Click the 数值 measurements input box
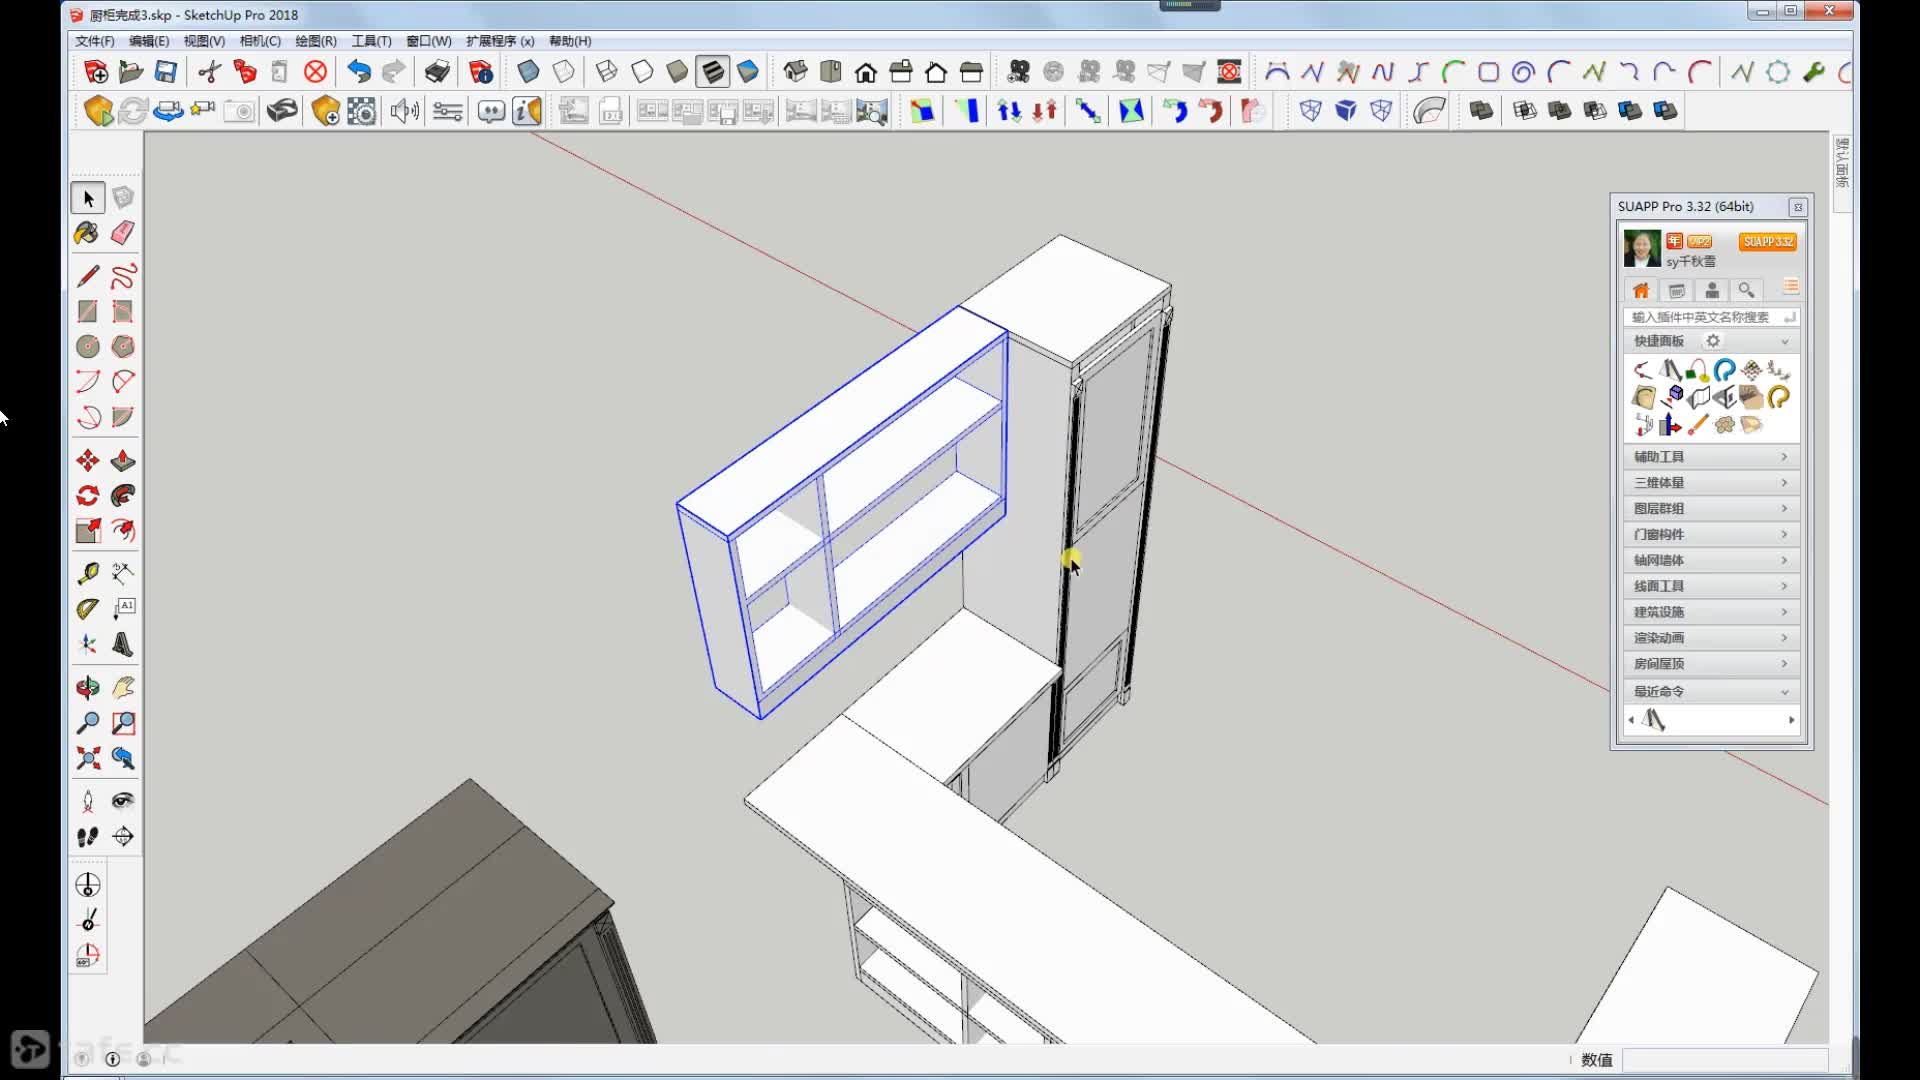The image size is (1920, 1080). [x=1725, y=1060]
